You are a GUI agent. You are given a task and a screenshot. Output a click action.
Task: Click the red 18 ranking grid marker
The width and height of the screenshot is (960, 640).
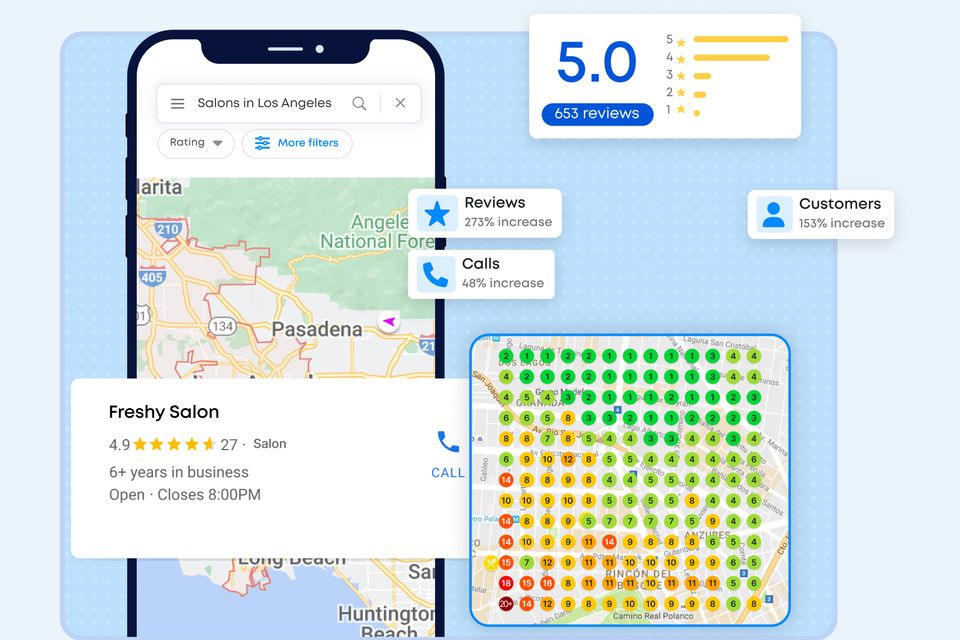[x=506, y=583]
